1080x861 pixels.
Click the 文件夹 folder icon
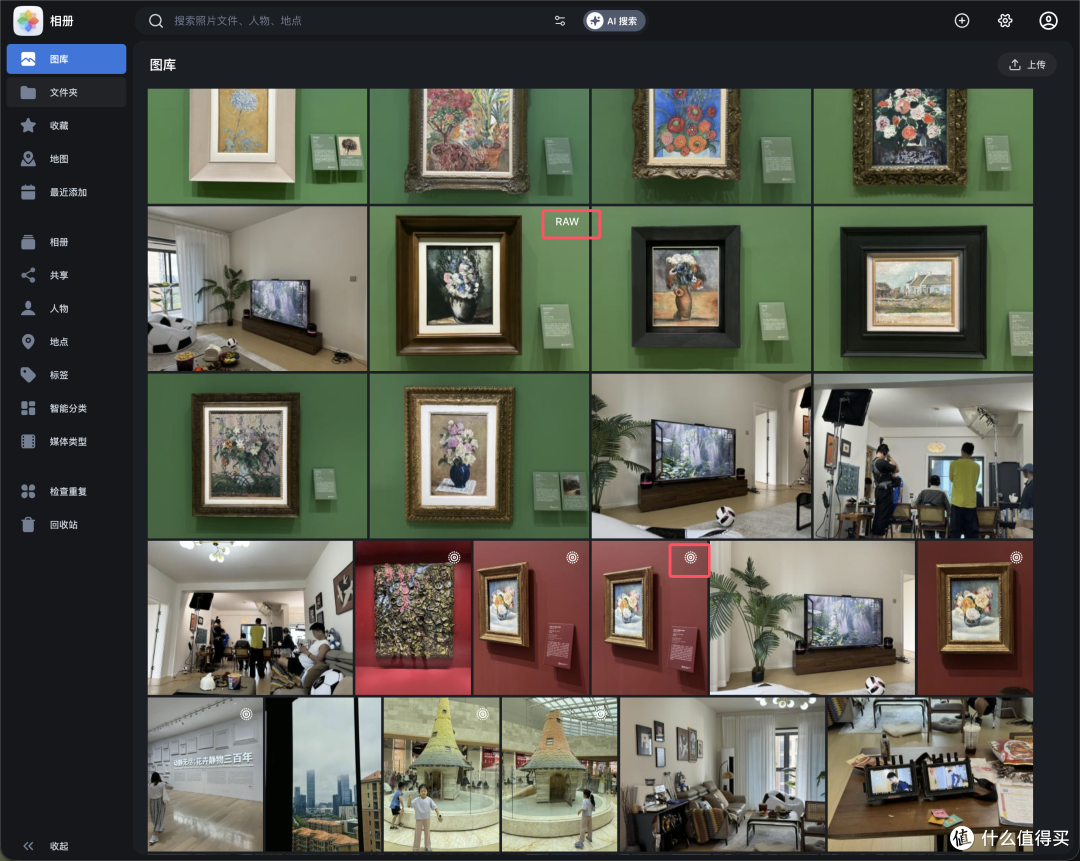point(28,92)
